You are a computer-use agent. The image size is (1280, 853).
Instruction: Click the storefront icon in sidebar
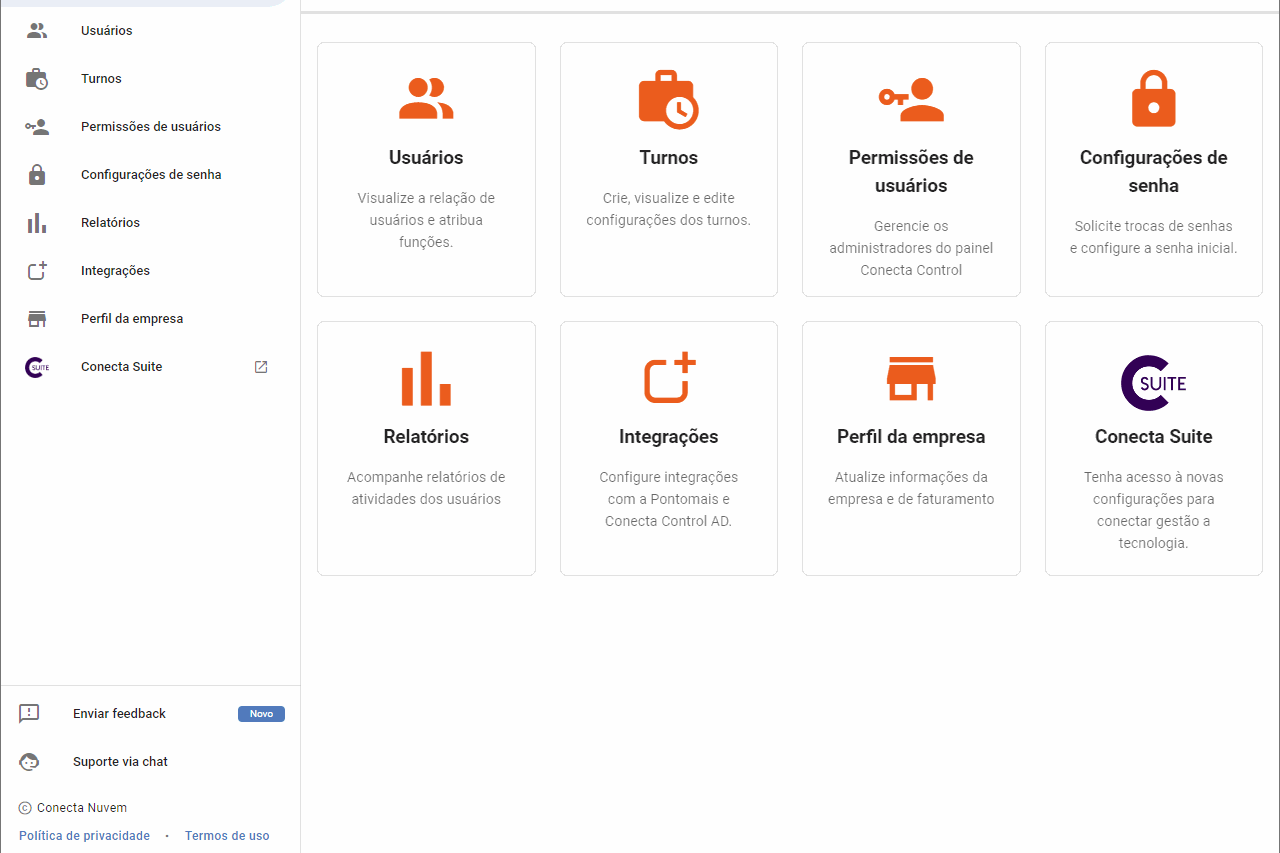point(37,319)
